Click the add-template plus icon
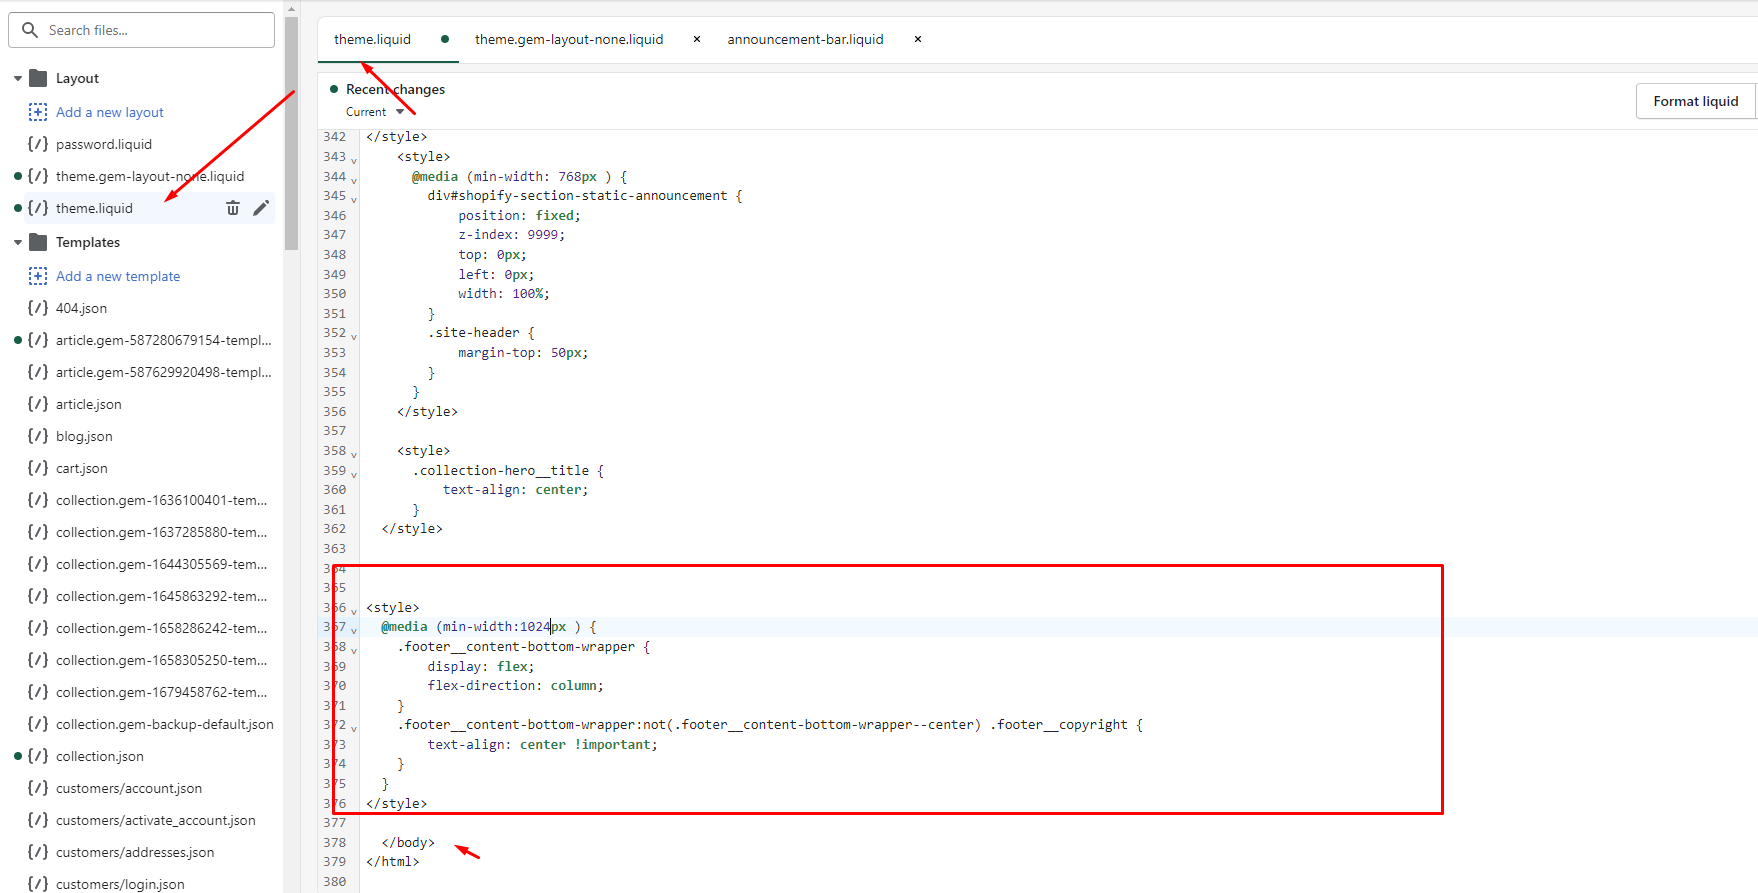Image resolution: width=1758 pixels, height=893 pixels. 38,276
